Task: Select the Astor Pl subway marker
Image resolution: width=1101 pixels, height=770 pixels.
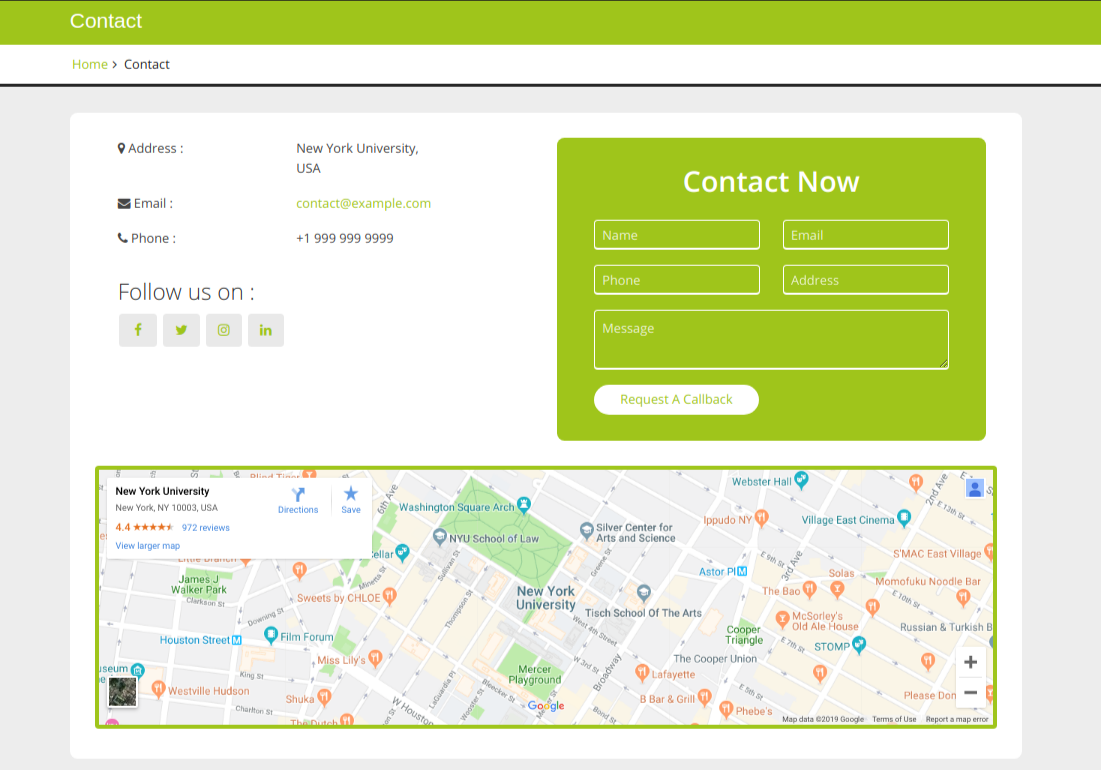Action: pyautogui.click(x=742, y=571)
